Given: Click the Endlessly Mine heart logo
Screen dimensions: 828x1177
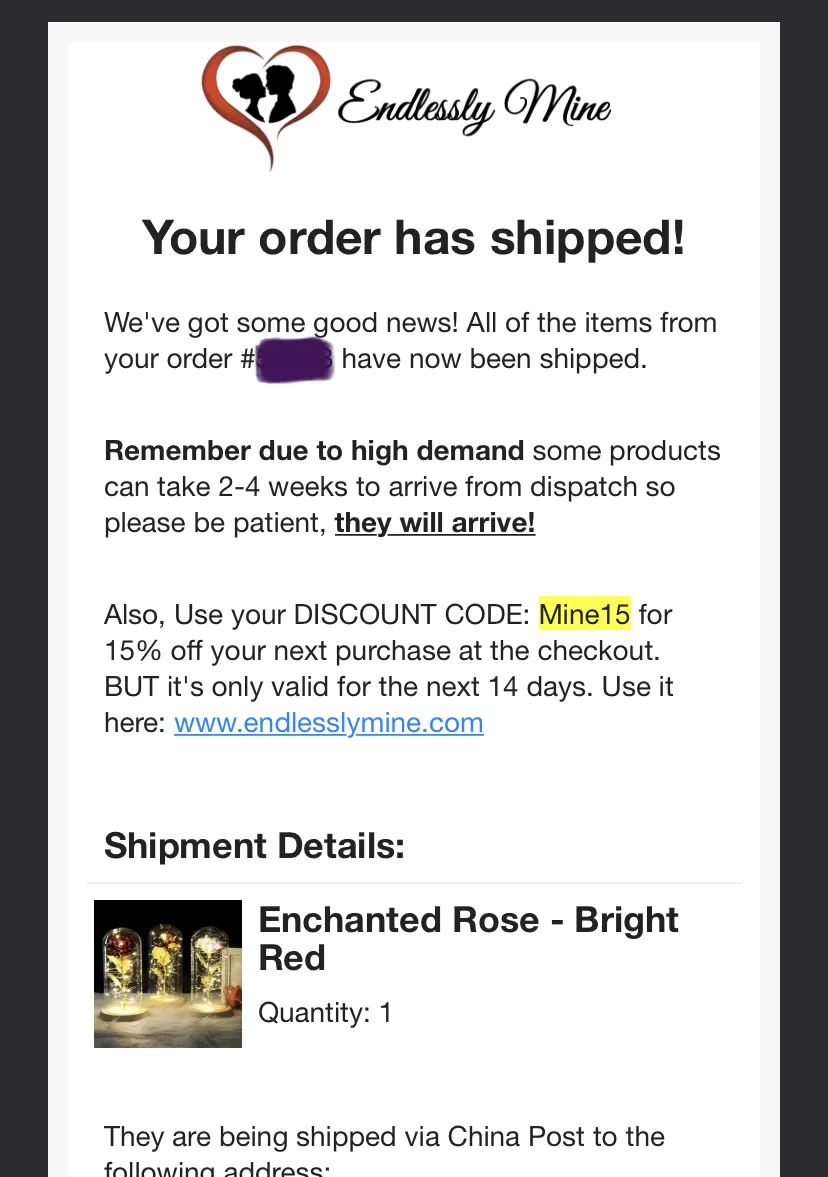Looking at the screenshot, I should [266, 107].
